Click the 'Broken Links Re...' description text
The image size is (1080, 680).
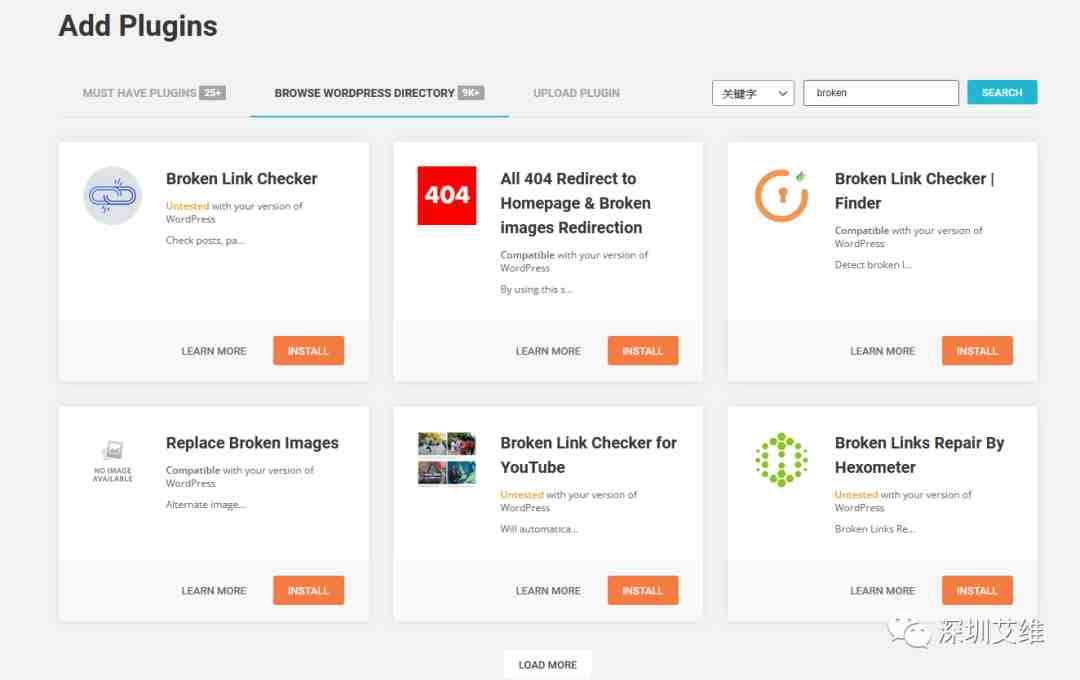874,529
